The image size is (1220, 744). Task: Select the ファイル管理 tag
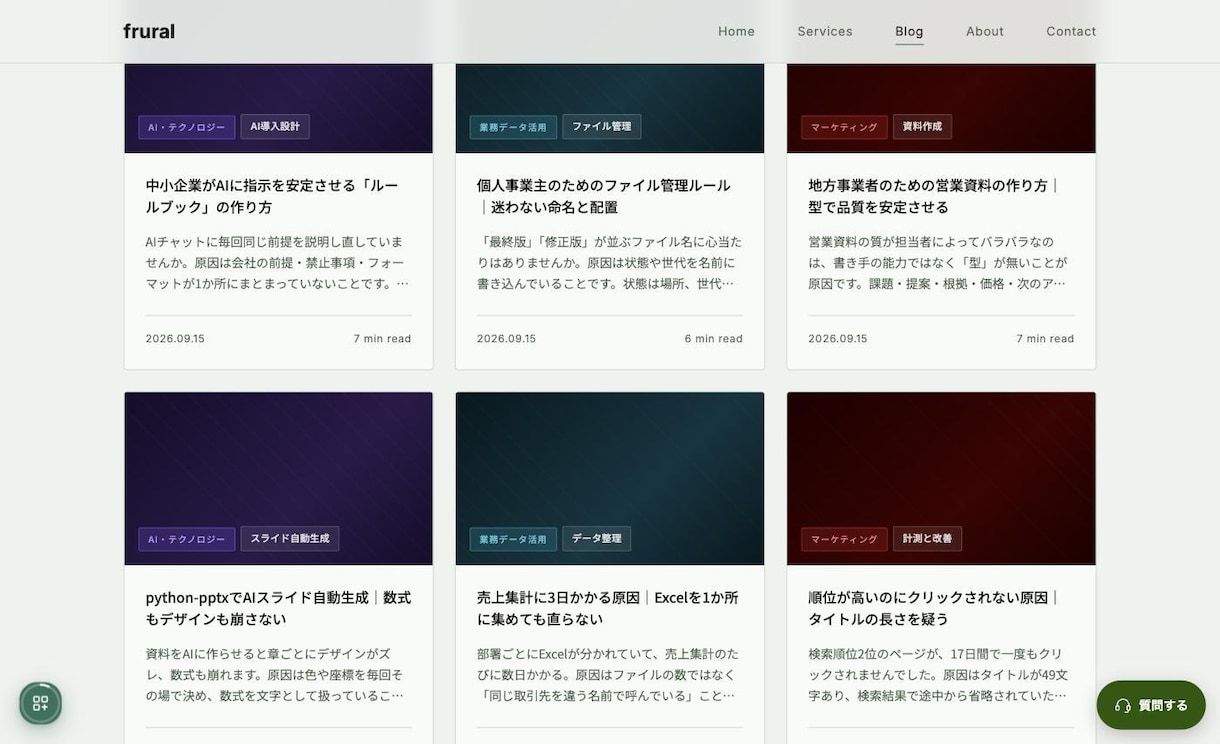602,127
